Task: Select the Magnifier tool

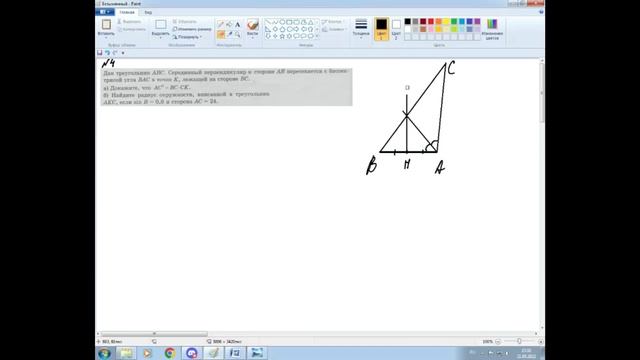Action: (238, 35)
